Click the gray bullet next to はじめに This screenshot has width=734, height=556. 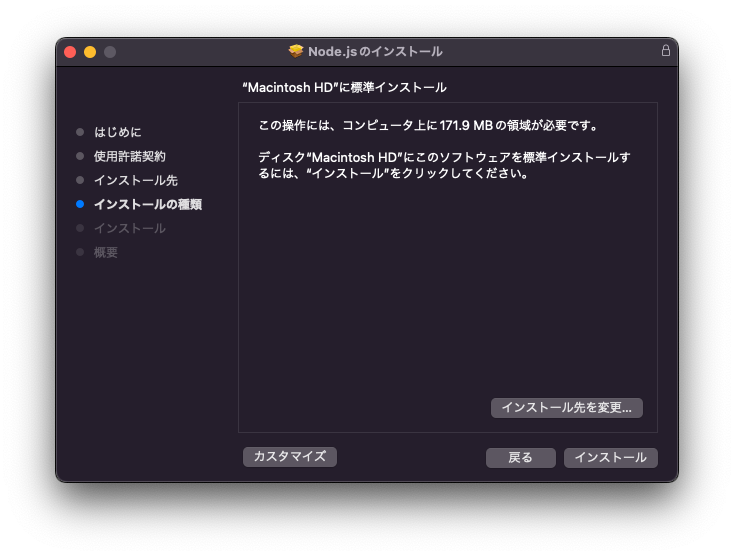pos(80,132)
